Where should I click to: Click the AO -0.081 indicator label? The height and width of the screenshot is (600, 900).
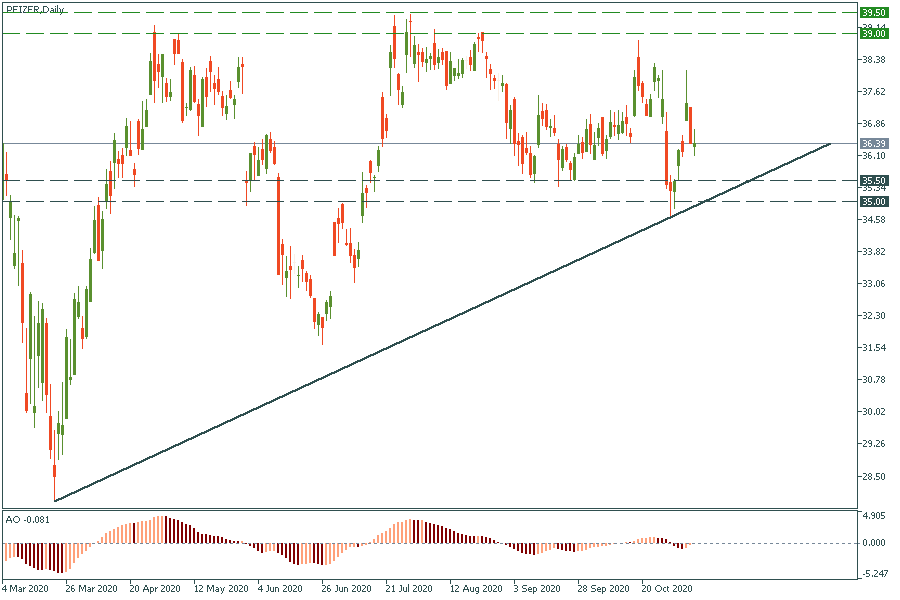point(27,520)
